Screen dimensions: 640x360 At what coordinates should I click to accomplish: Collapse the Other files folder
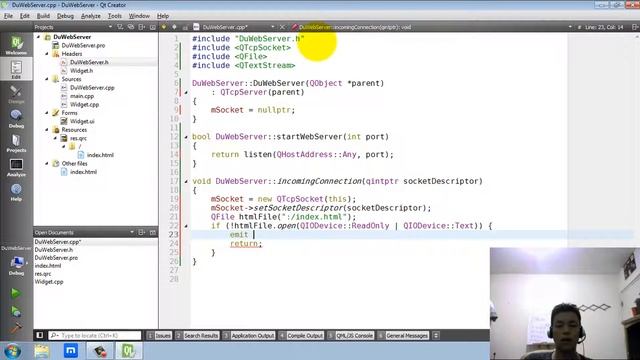point(47,163)
